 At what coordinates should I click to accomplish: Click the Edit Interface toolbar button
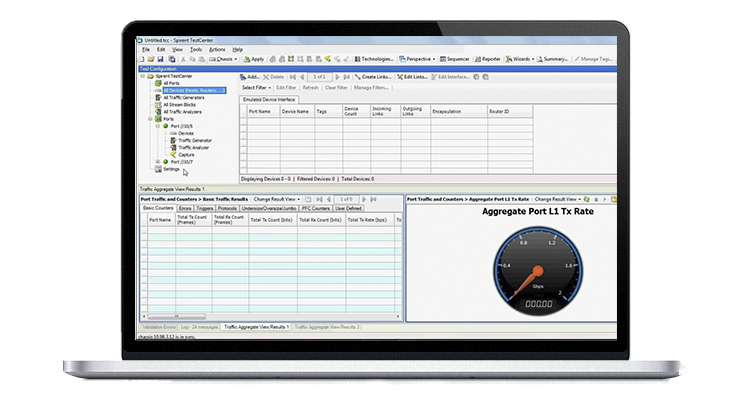click(x=450, y=77)
